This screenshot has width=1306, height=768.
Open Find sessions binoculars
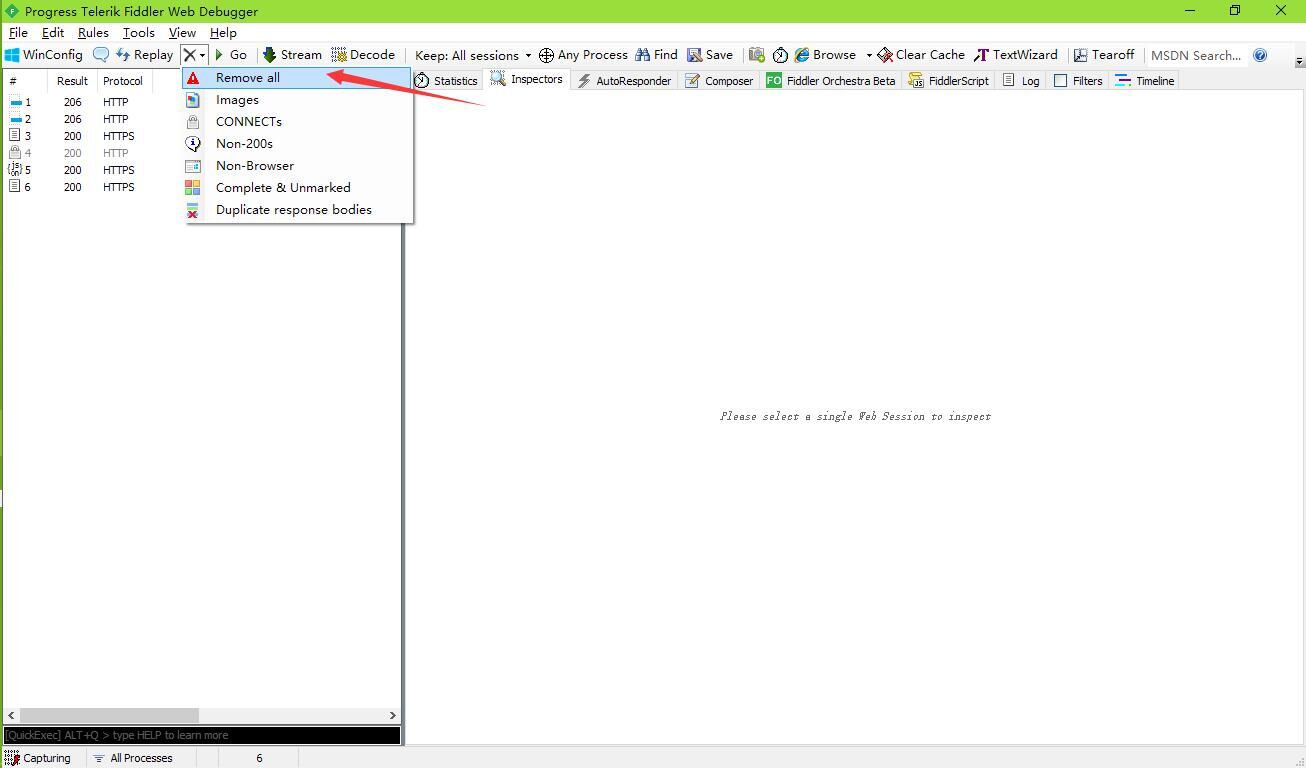656,55
